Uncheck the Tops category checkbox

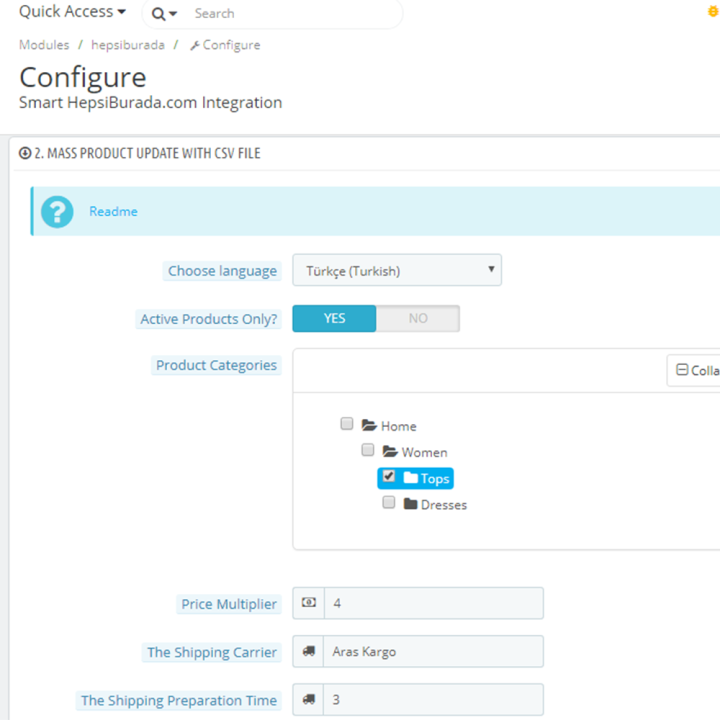[388, 476]
